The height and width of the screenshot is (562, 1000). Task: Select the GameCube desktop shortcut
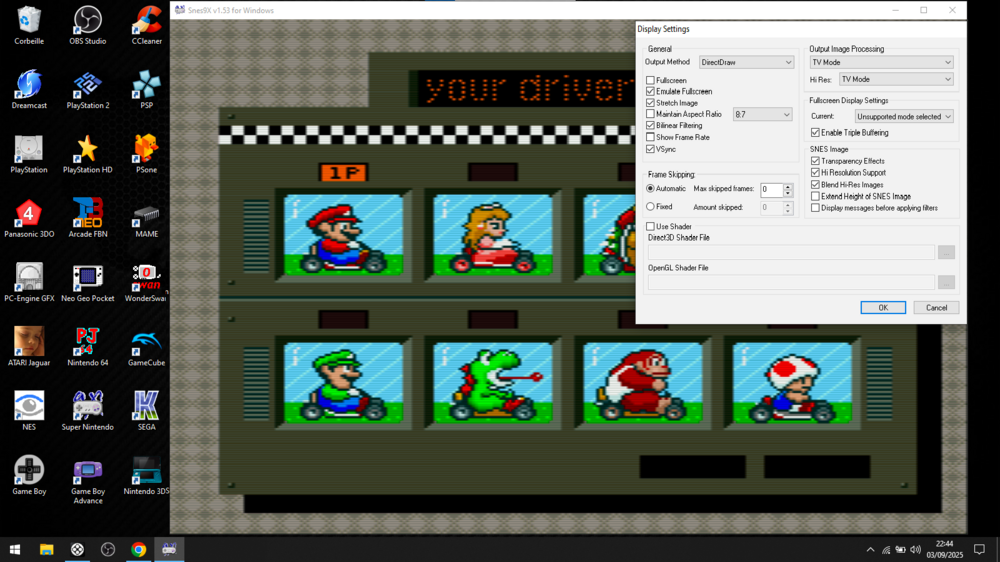(147, 347)
